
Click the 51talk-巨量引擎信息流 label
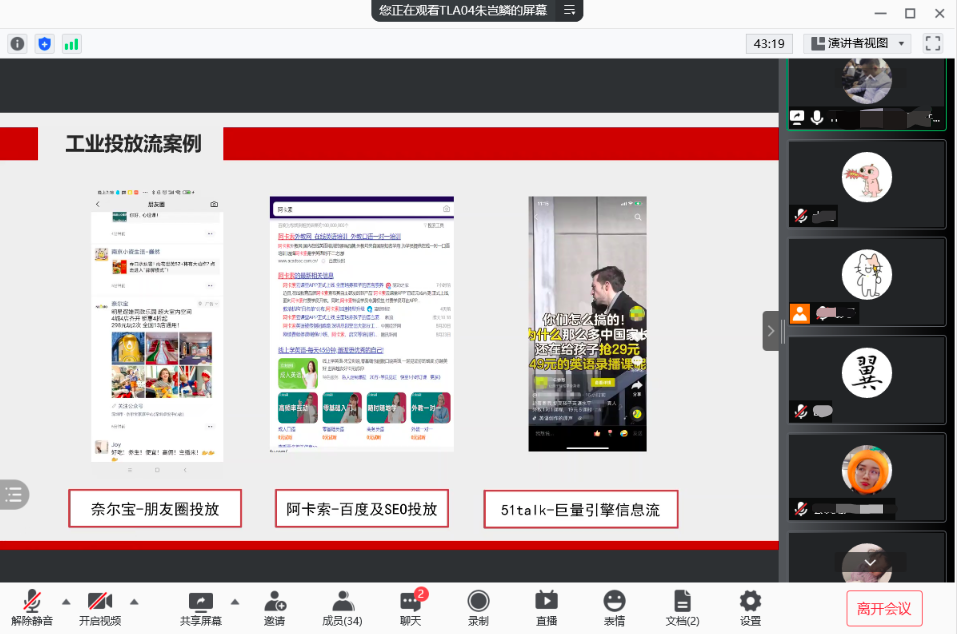click(x=580, y=510)
